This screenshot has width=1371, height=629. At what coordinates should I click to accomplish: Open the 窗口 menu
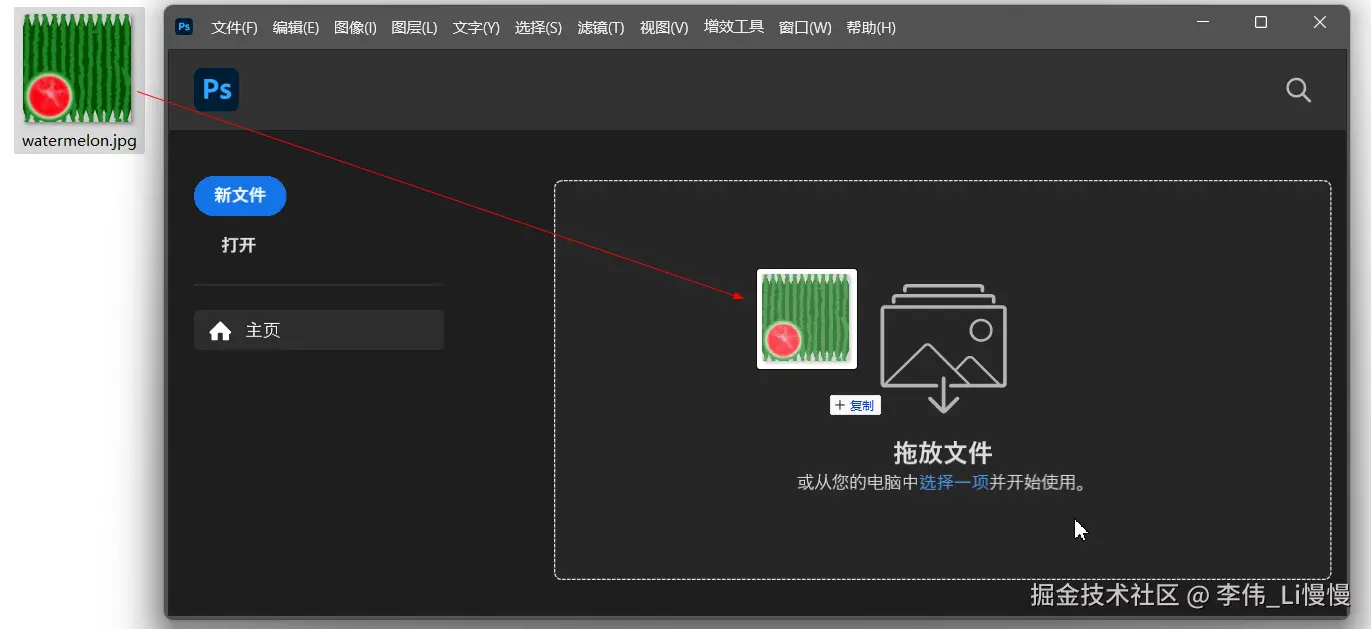coord(805,27)
